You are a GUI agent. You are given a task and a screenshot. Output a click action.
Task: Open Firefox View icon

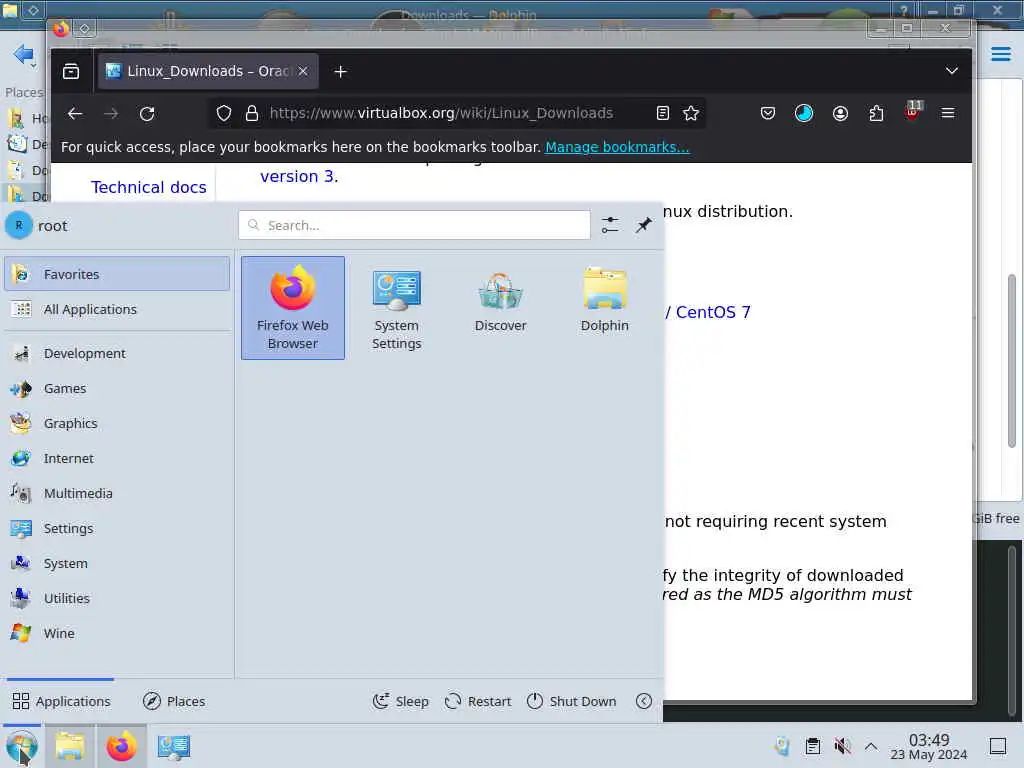(71, 71)
